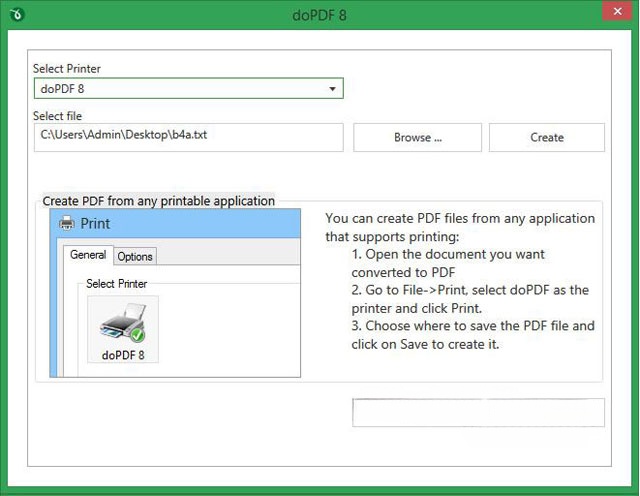This screenshot has width=640, height=496.
Task: Click the 'Select Printer' label above dropdown
Action: 67,69
